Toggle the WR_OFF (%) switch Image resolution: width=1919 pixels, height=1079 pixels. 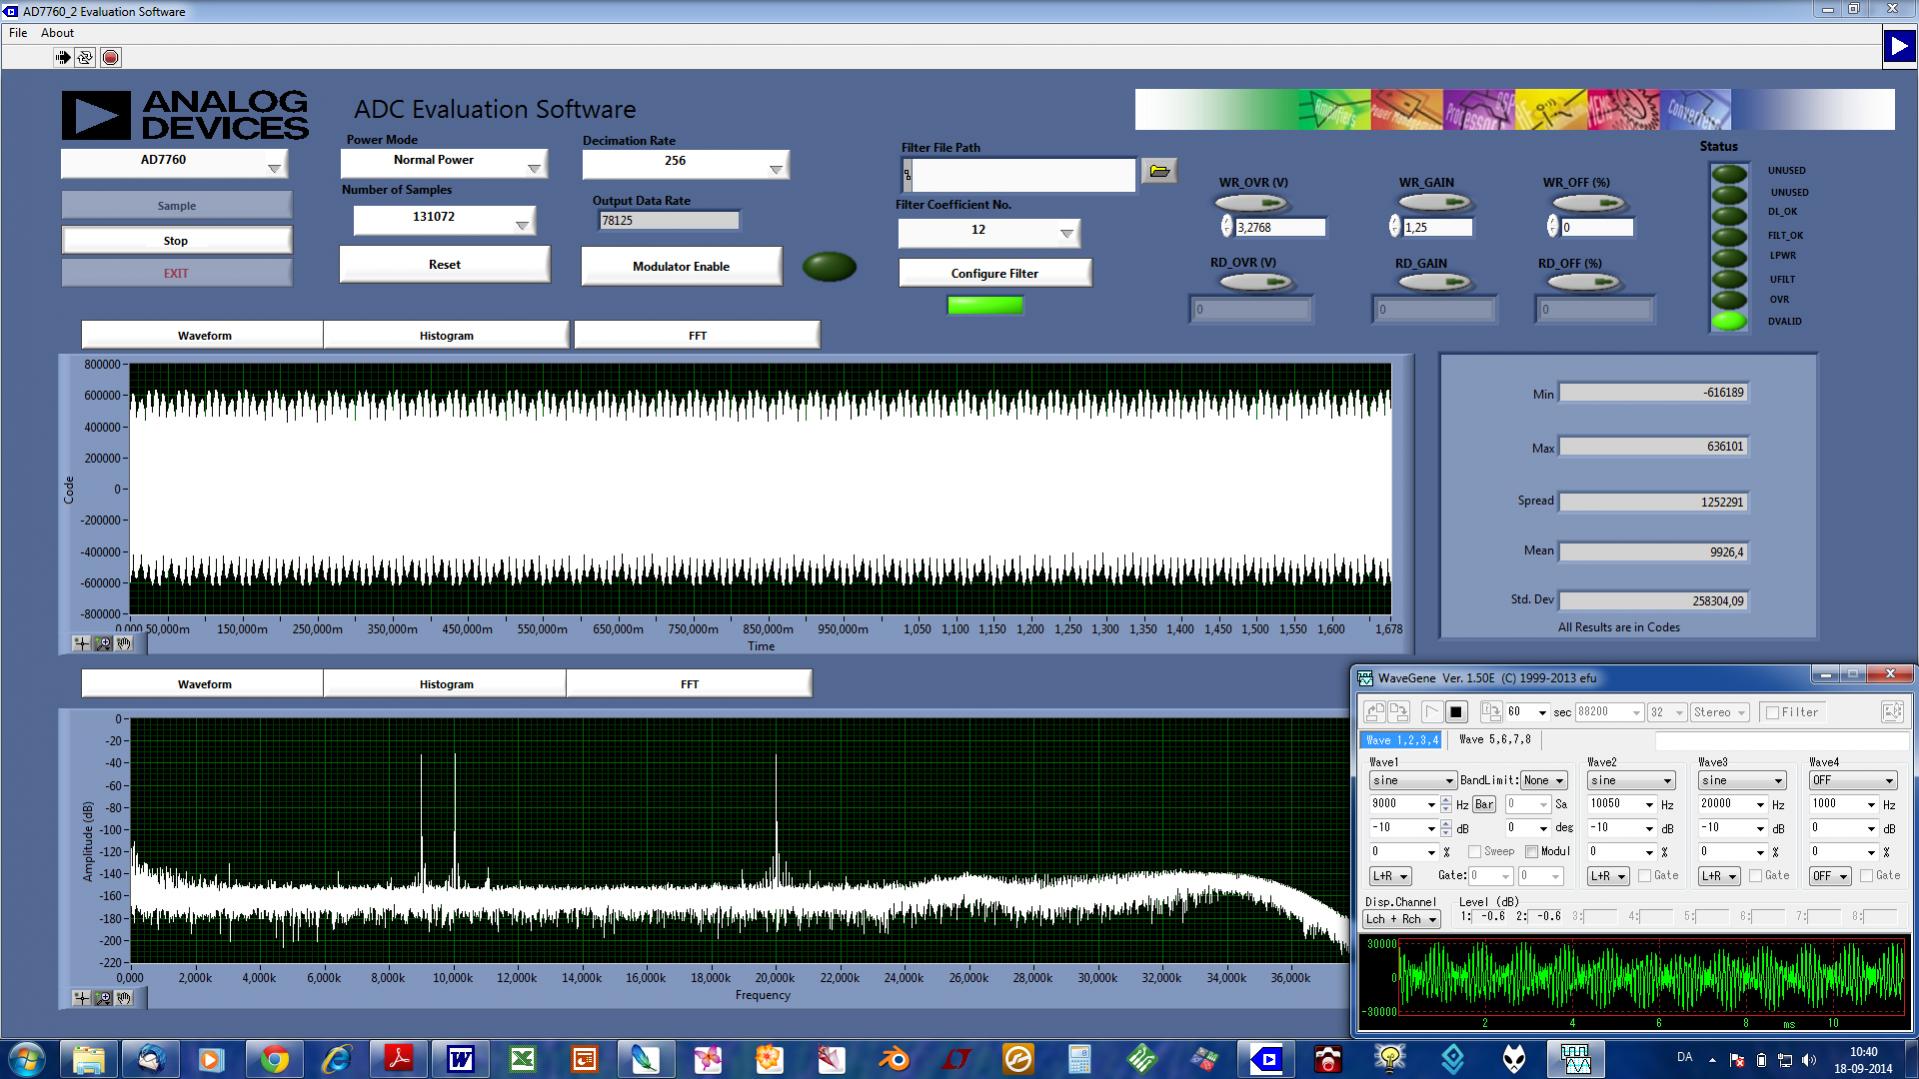tap(1588, 203)
